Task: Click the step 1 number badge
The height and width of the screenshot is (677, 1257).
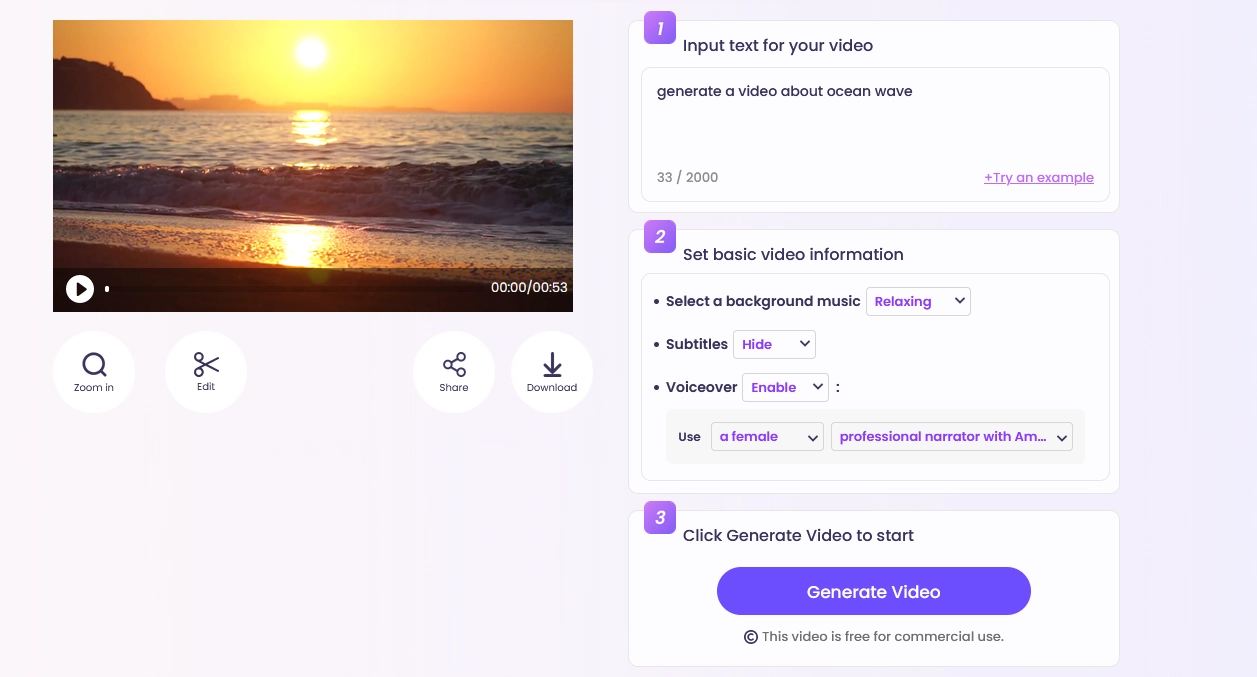Action: tap(660, 28)
